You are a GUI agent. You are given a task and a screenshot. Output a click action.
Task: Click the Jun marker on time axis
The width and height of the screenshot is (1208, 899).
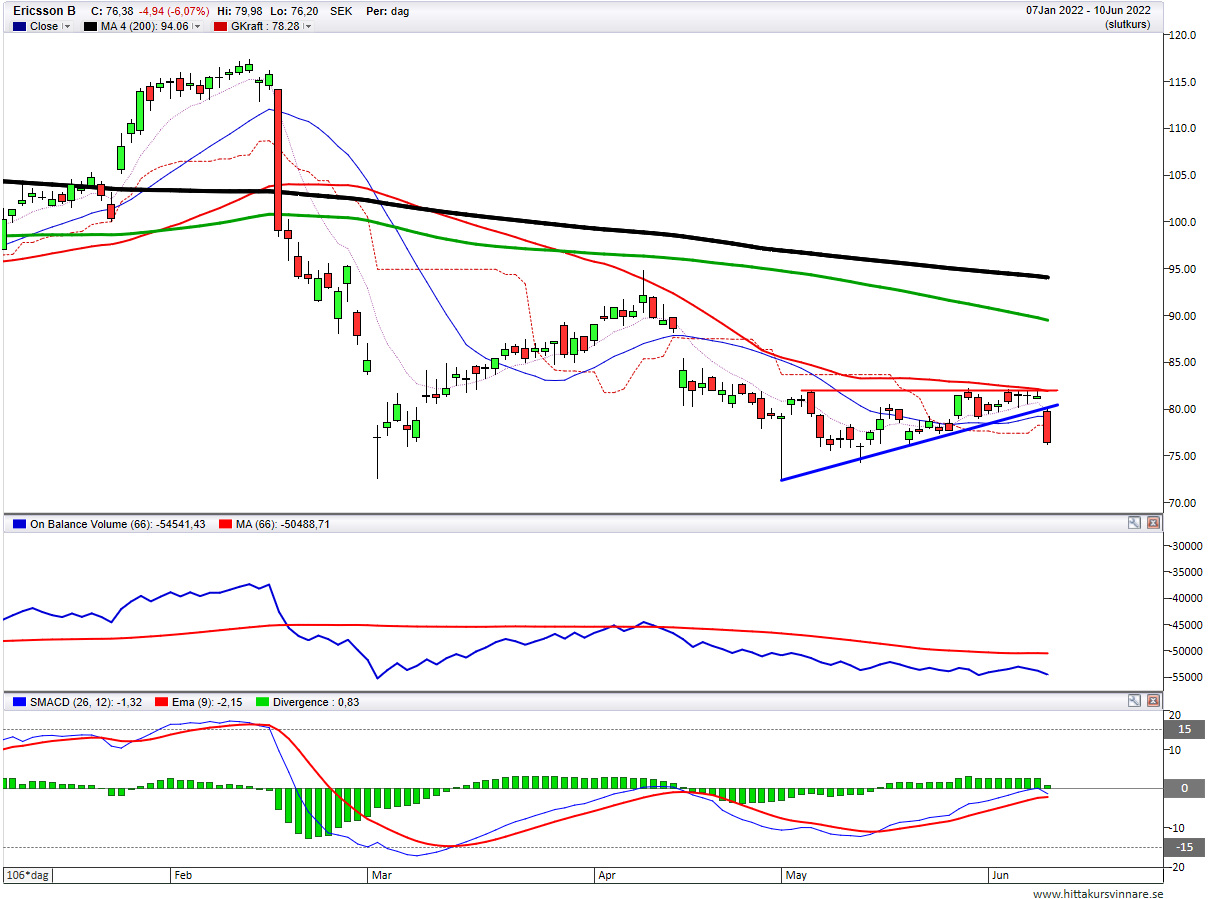pos(1001,875)
